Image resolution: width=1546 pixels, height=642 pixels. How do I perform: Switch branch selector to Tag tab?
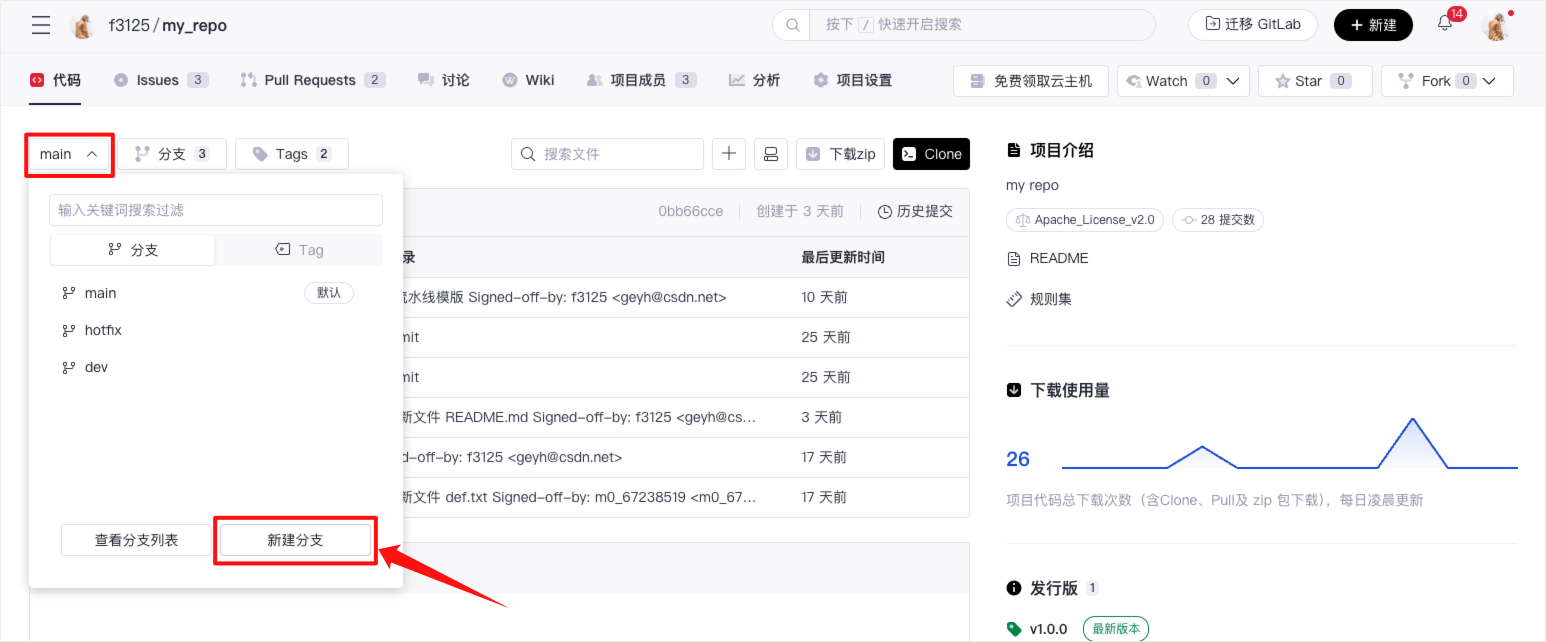coord(299,250)
